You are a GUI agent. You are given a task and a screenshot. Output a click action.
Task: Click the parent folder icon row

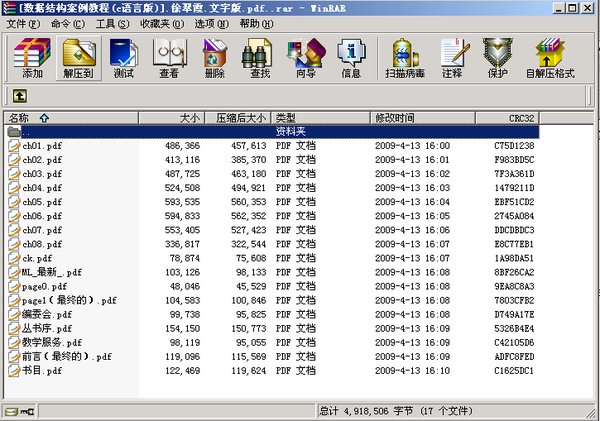(14, 132)
